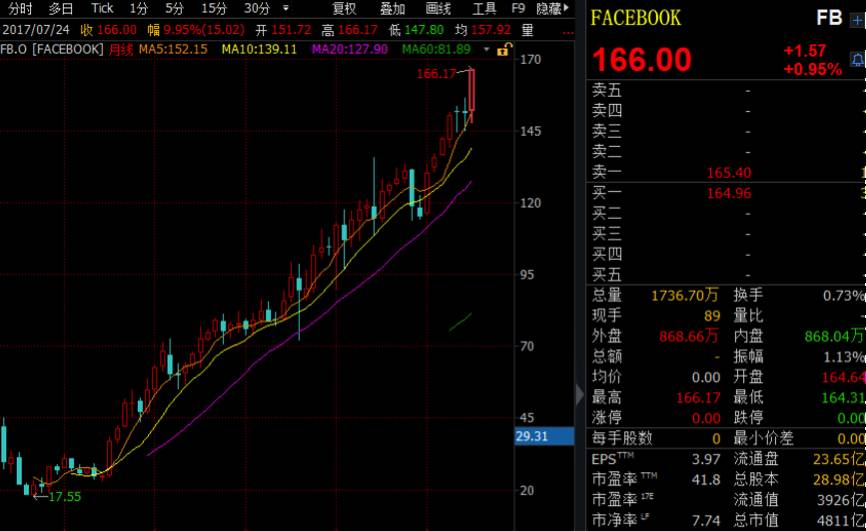Click the 29.31 price axis marker

pos(545,436)
